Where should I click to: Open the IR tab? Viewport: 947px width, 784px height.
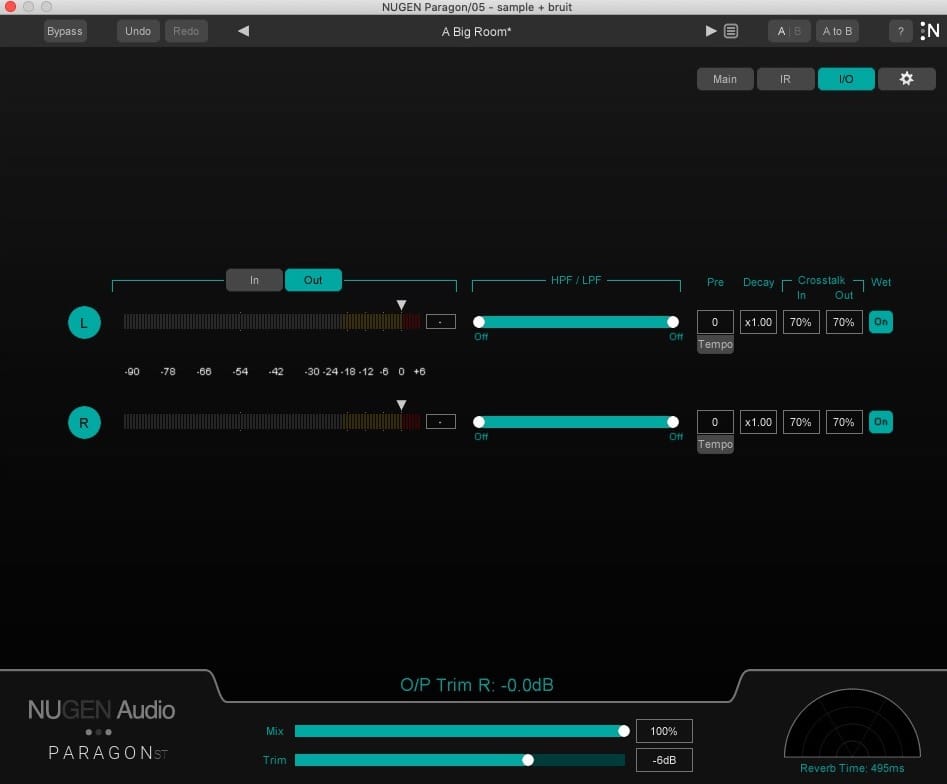[x=786, y=78]
